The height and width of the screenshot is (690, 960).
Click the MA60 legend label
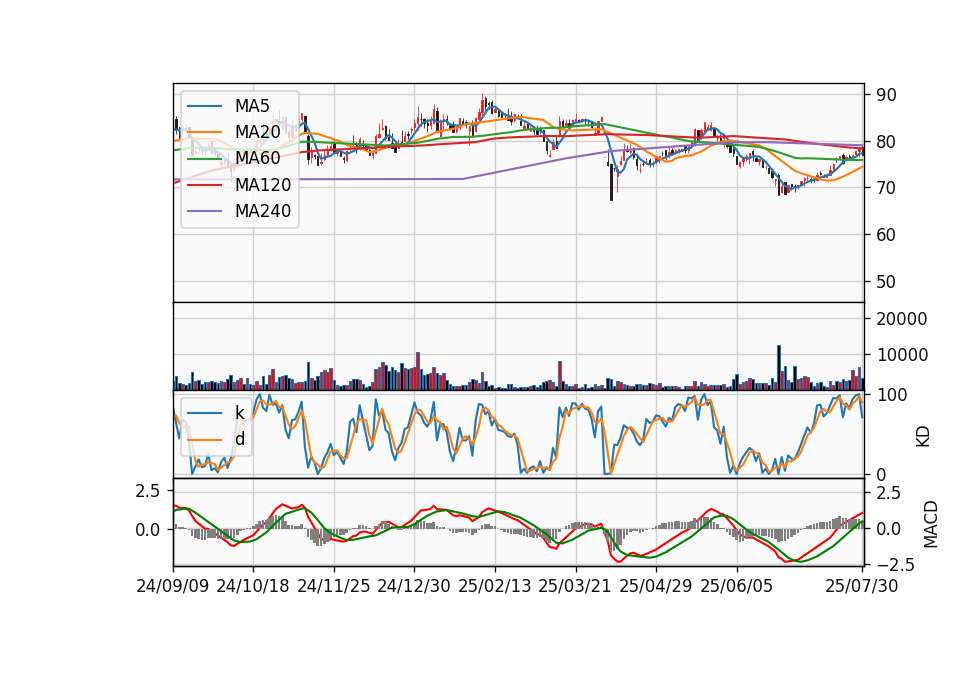coord(257,158)
